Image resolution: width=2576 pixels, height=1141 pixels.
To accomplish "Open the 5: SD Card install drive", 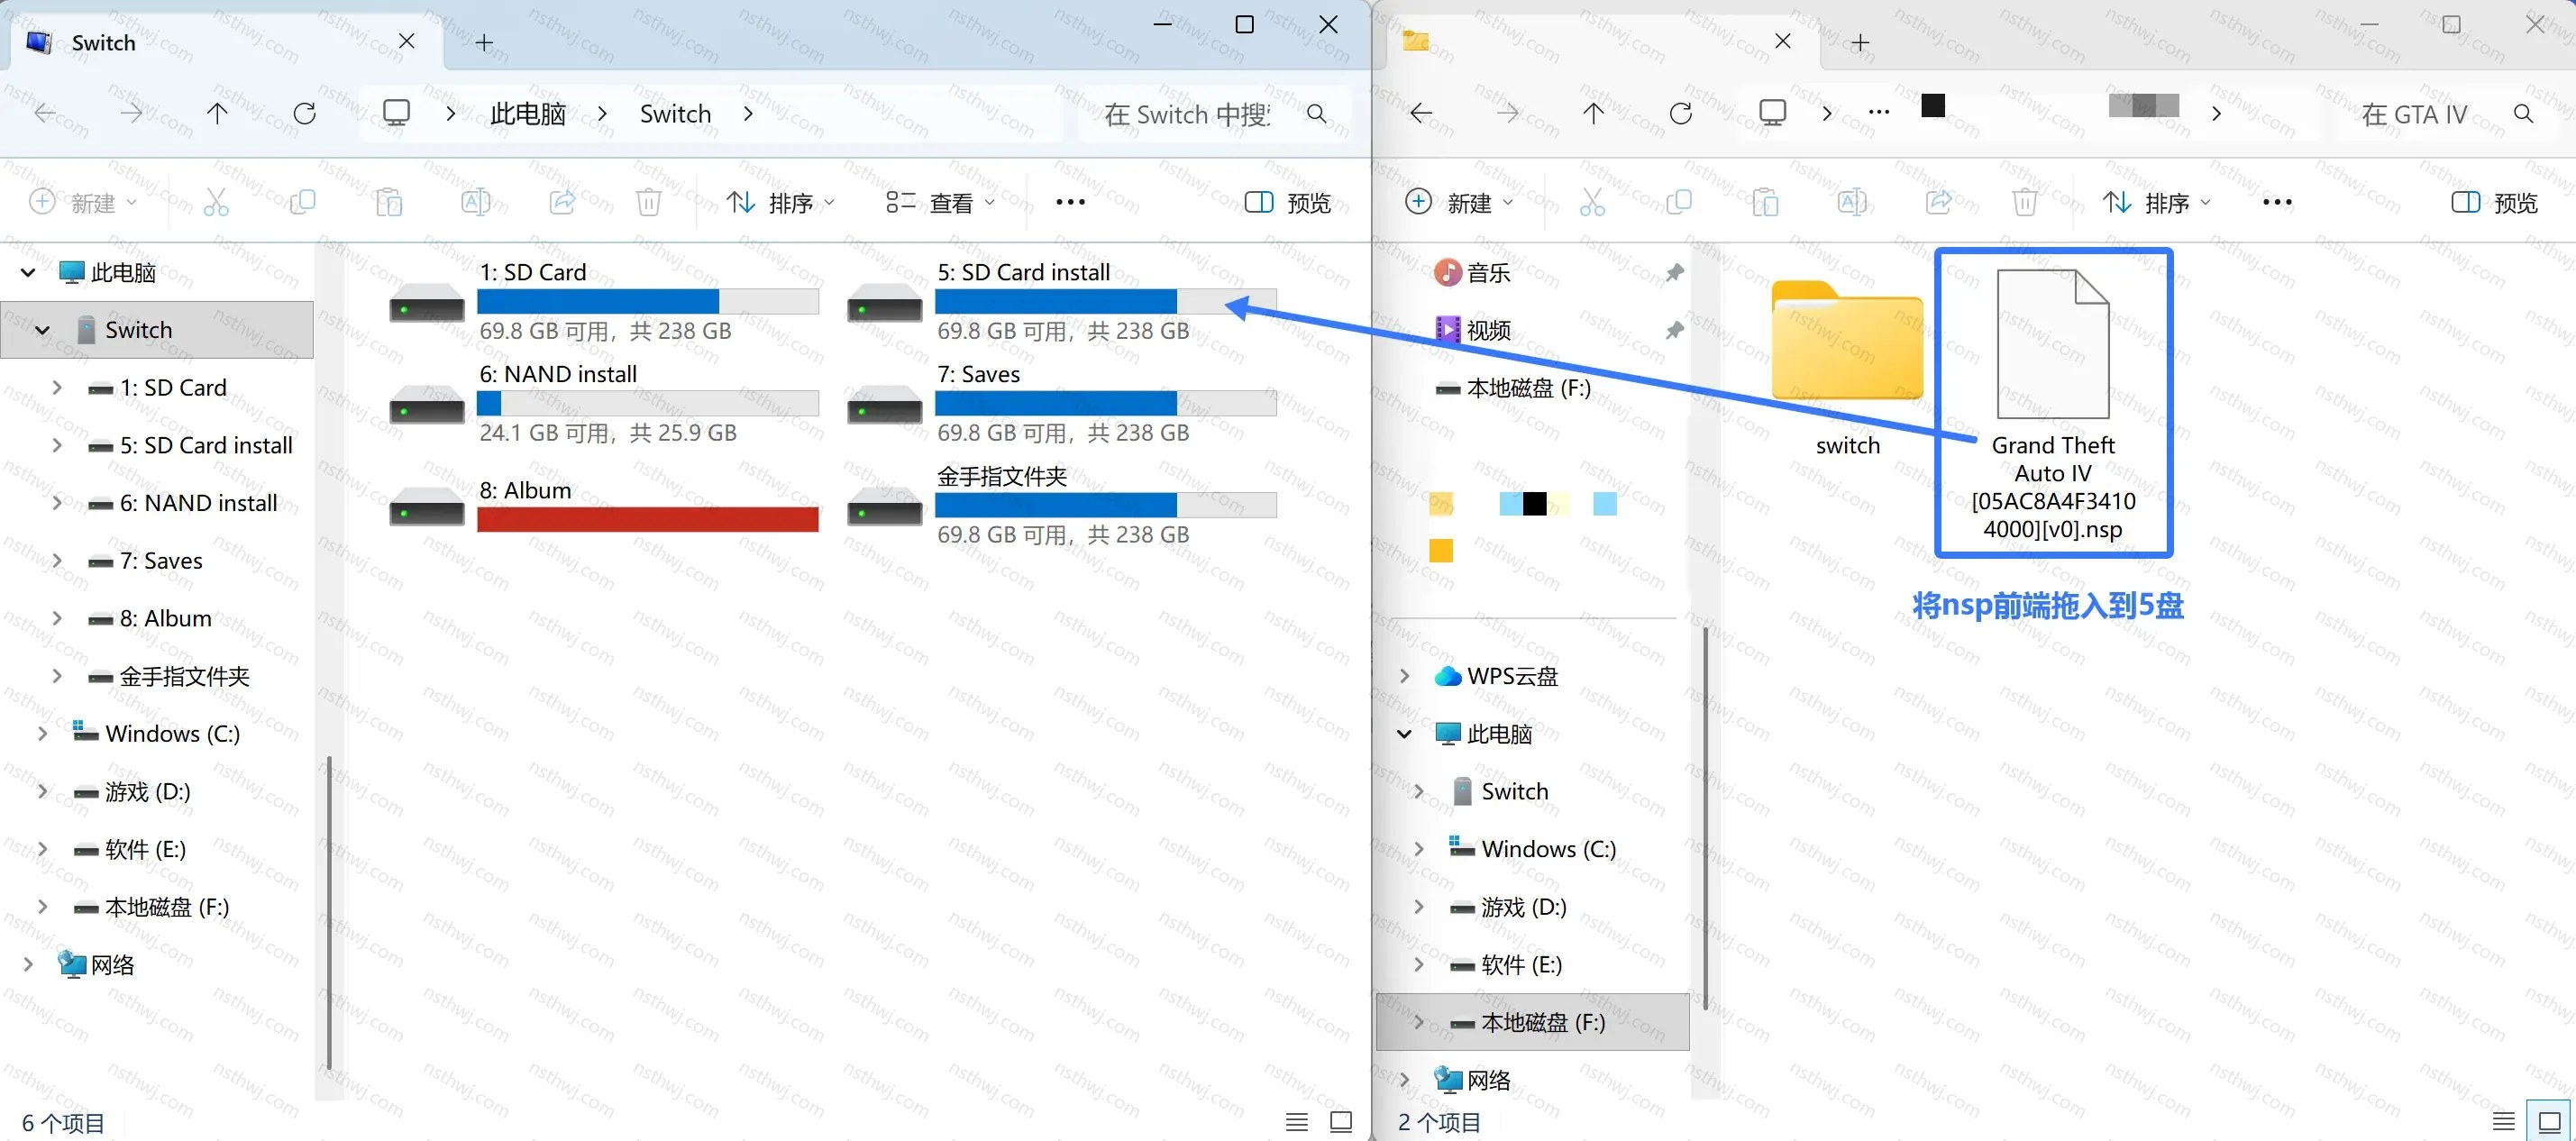I will [x=1061, y=302].
